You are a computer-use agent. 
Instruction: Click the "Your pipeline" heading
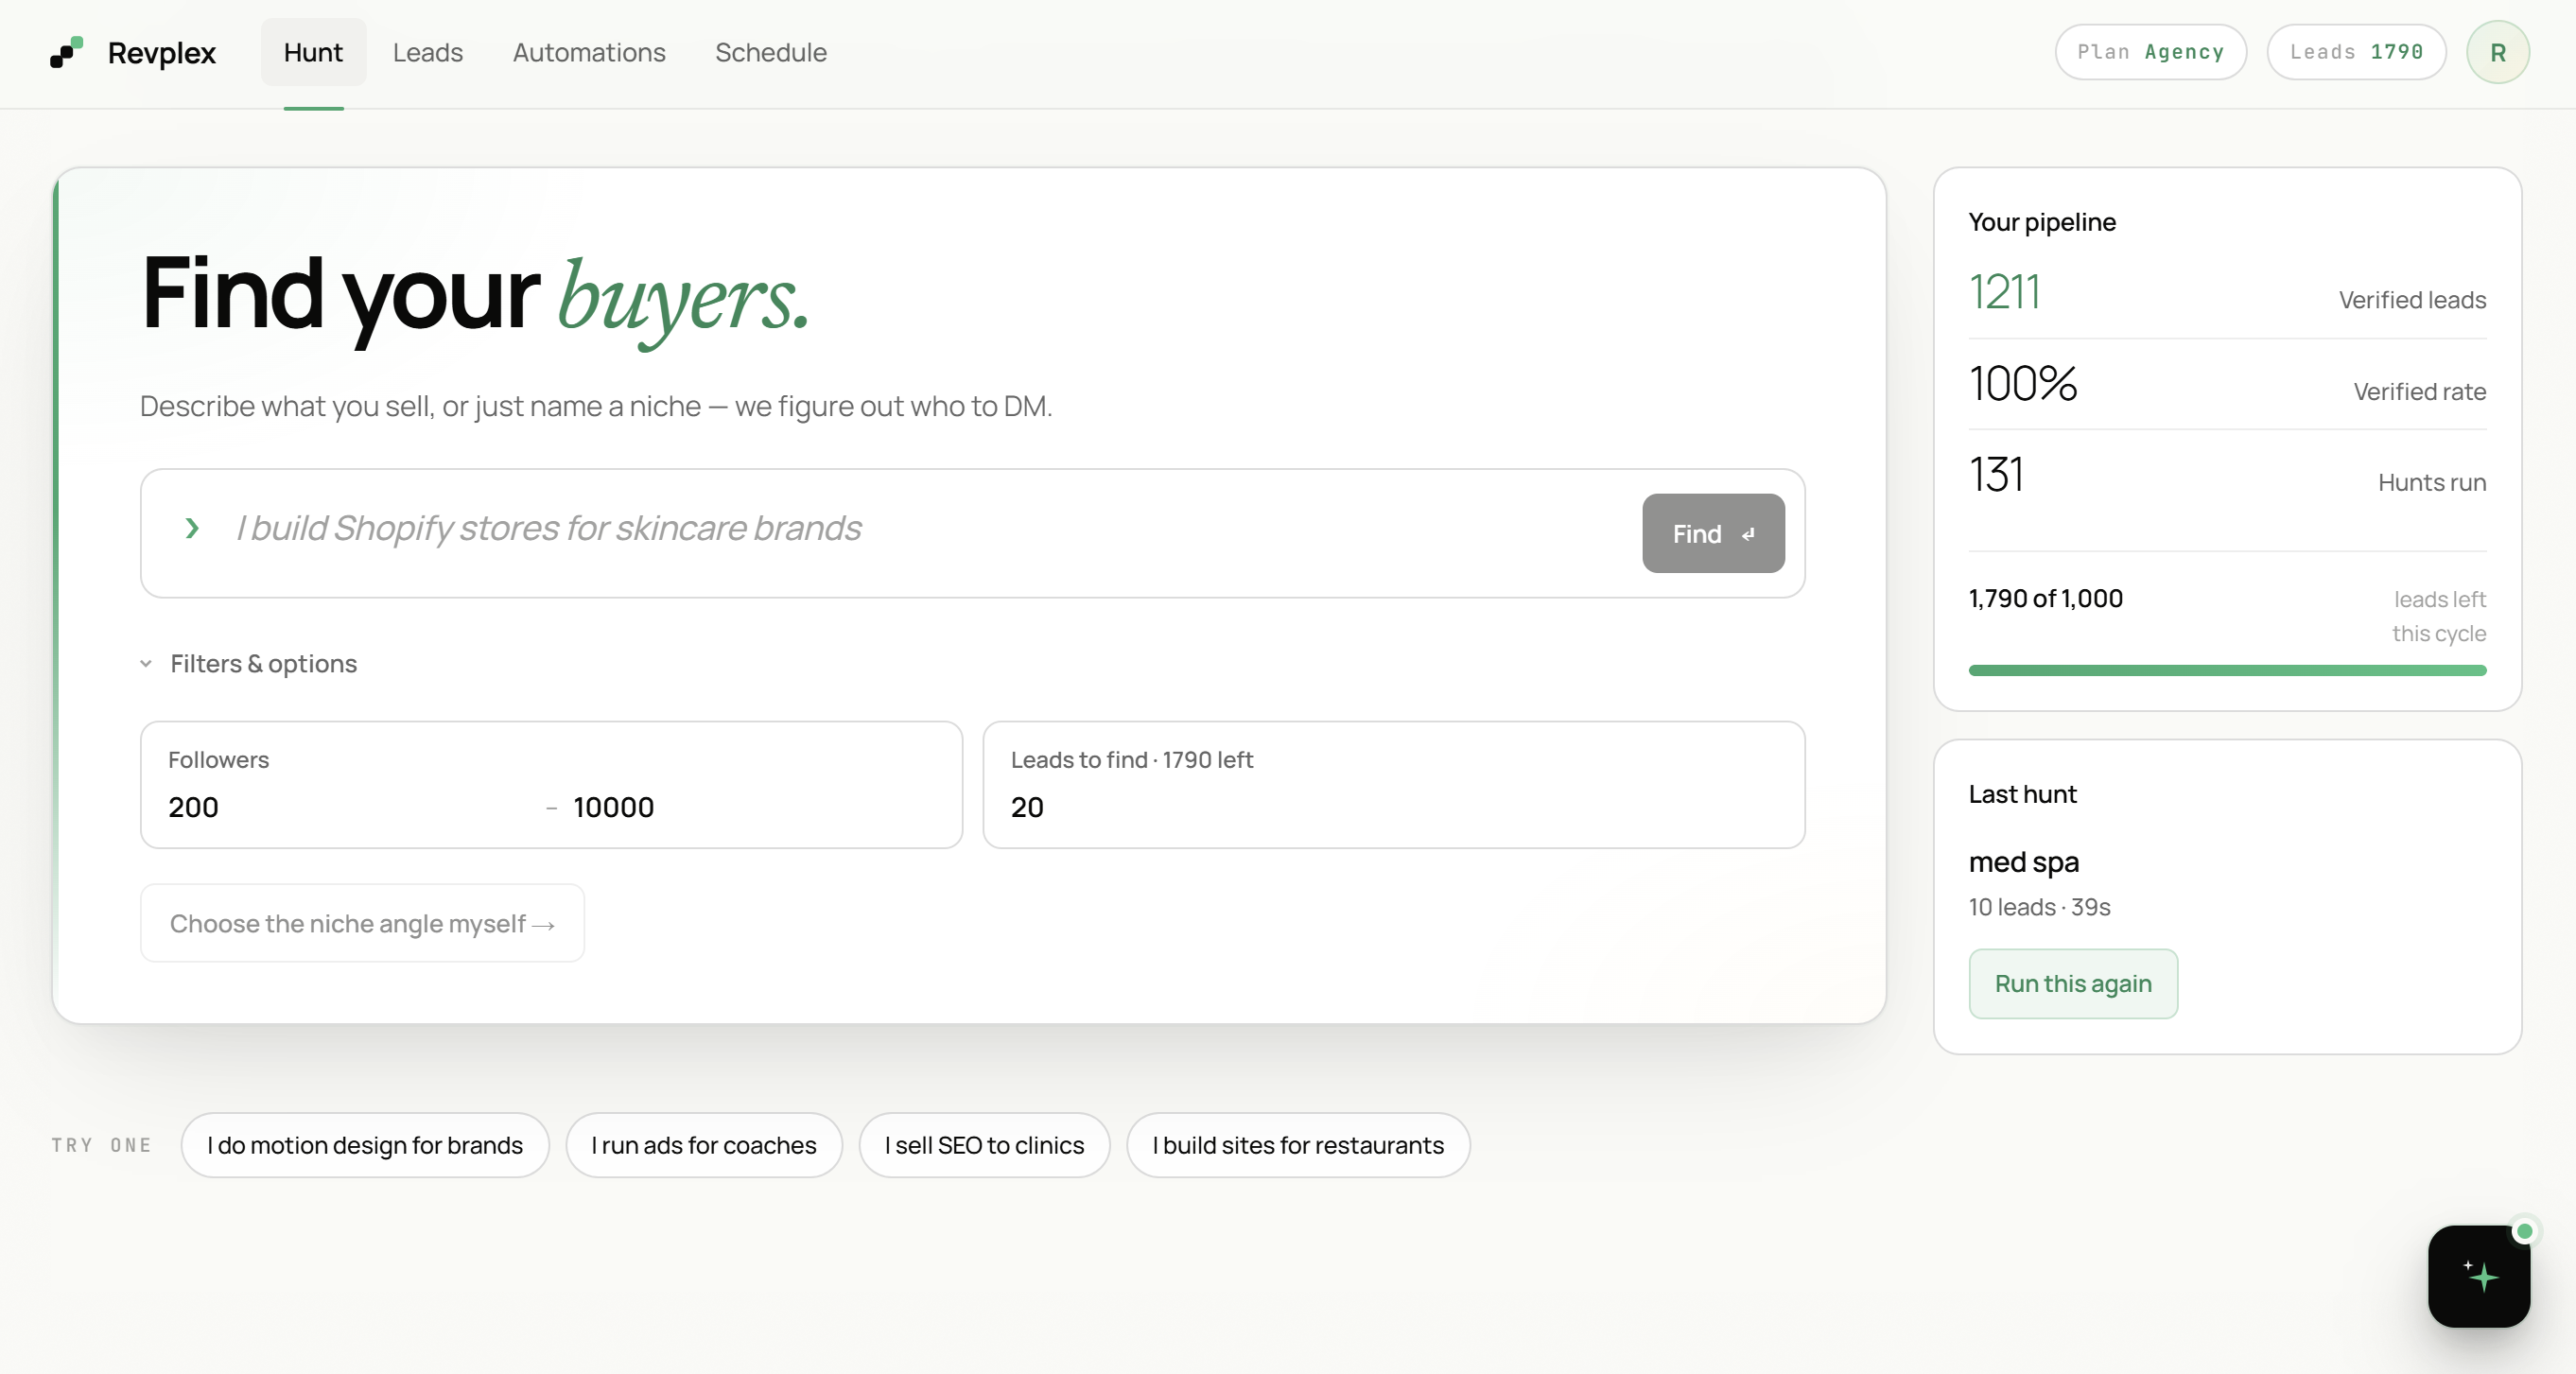[2042, 222]
